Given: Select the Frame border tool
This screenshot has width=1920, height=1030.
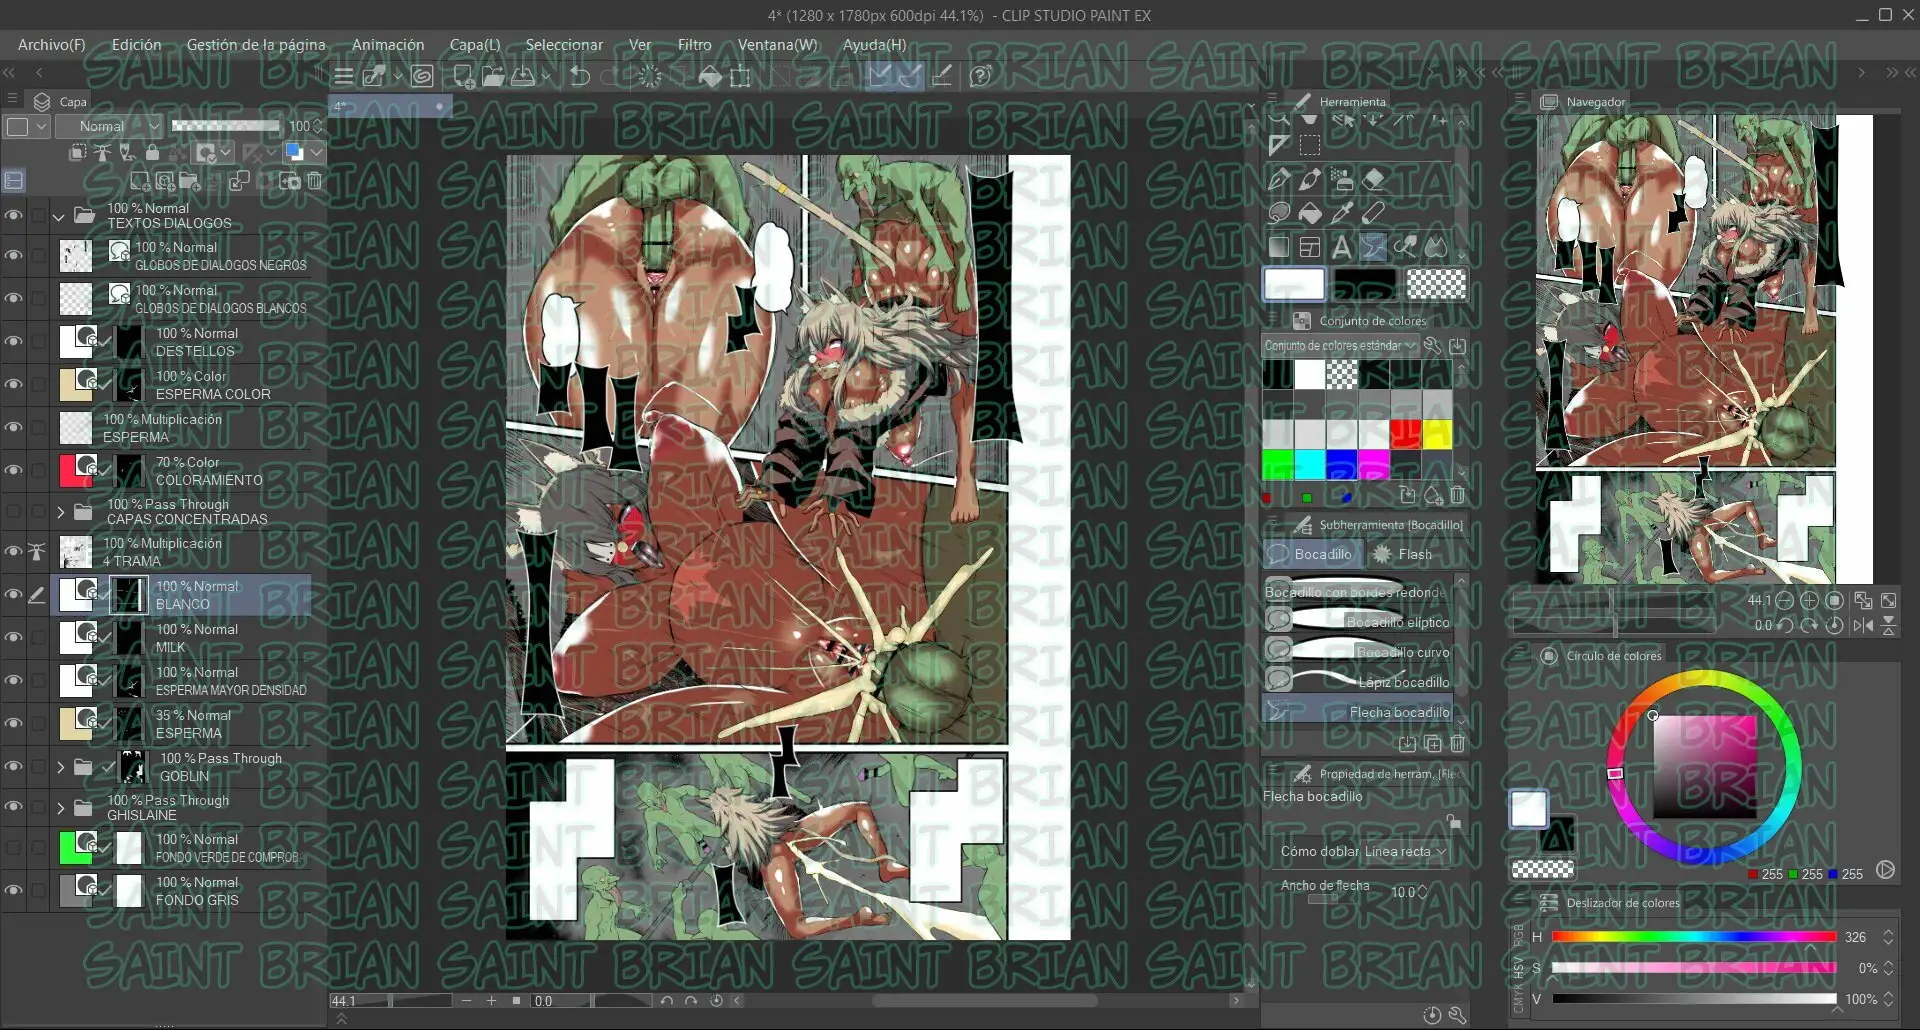Looking at the screenshot, I should tap(1310, 247).
